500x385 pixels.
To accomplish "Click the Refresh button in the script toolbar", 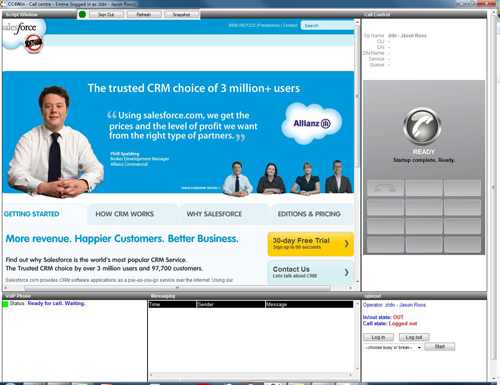I will pyautogui.click(x=144, y=15).
